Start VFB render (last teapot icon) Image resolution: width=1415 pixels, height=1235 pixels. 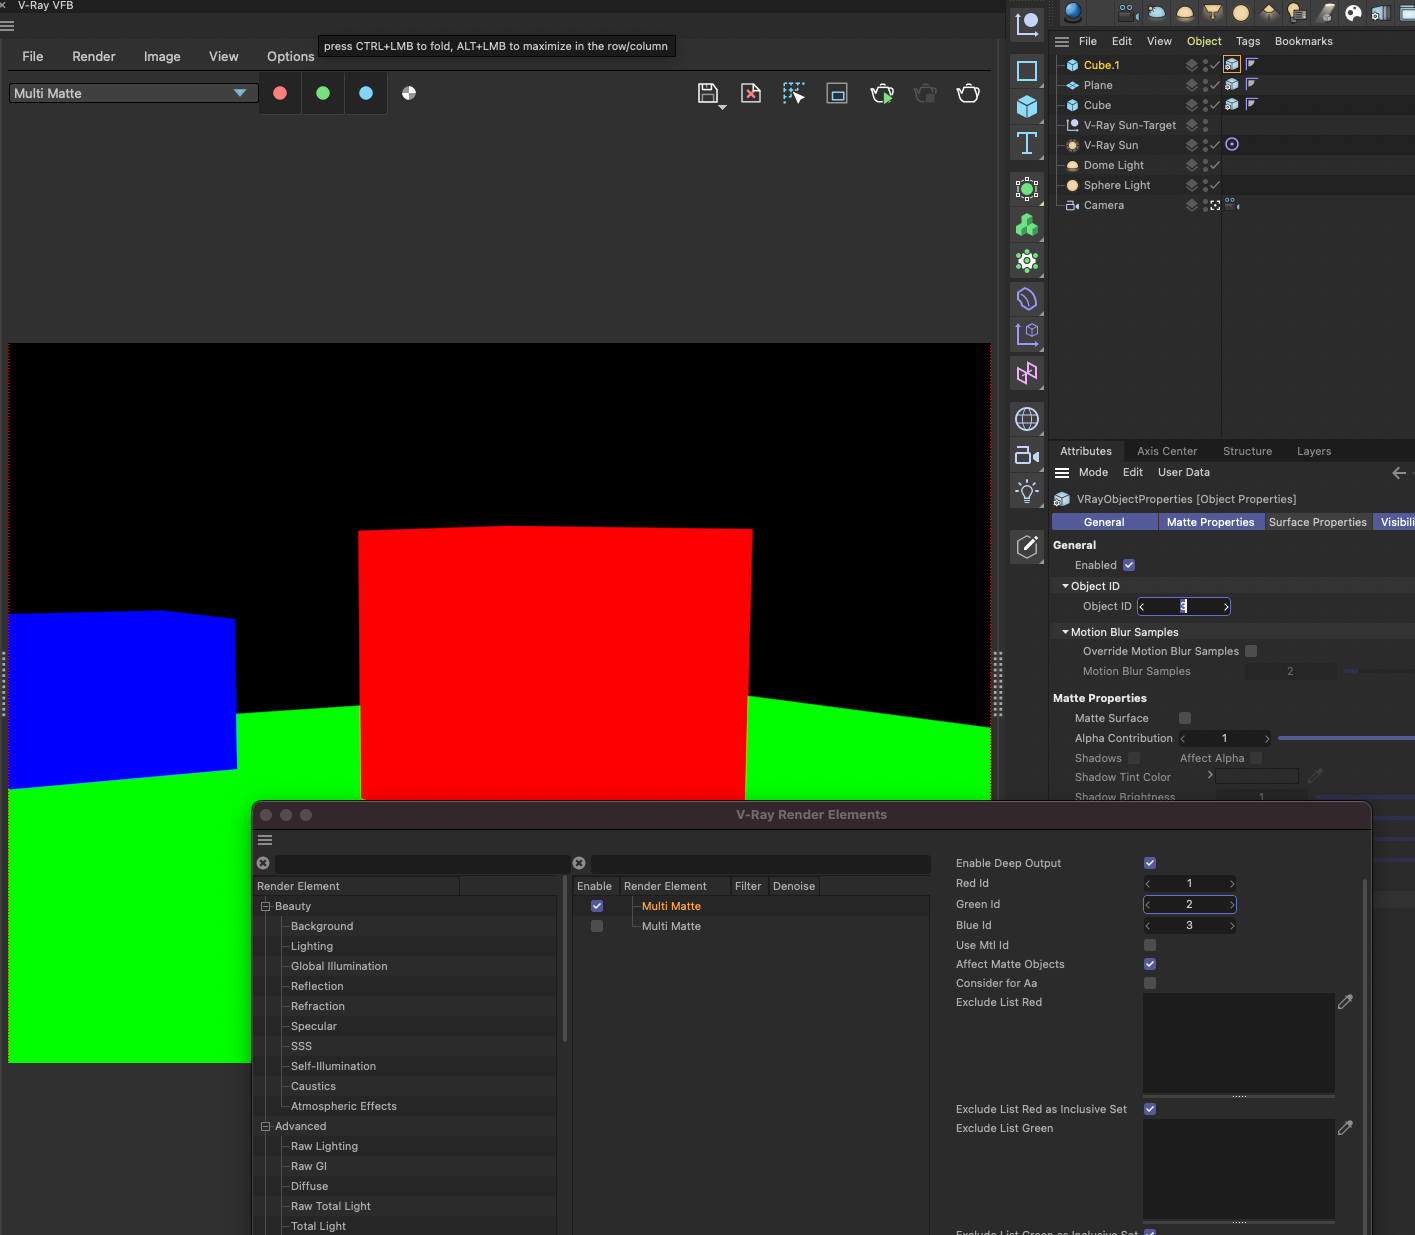[968, 94]
